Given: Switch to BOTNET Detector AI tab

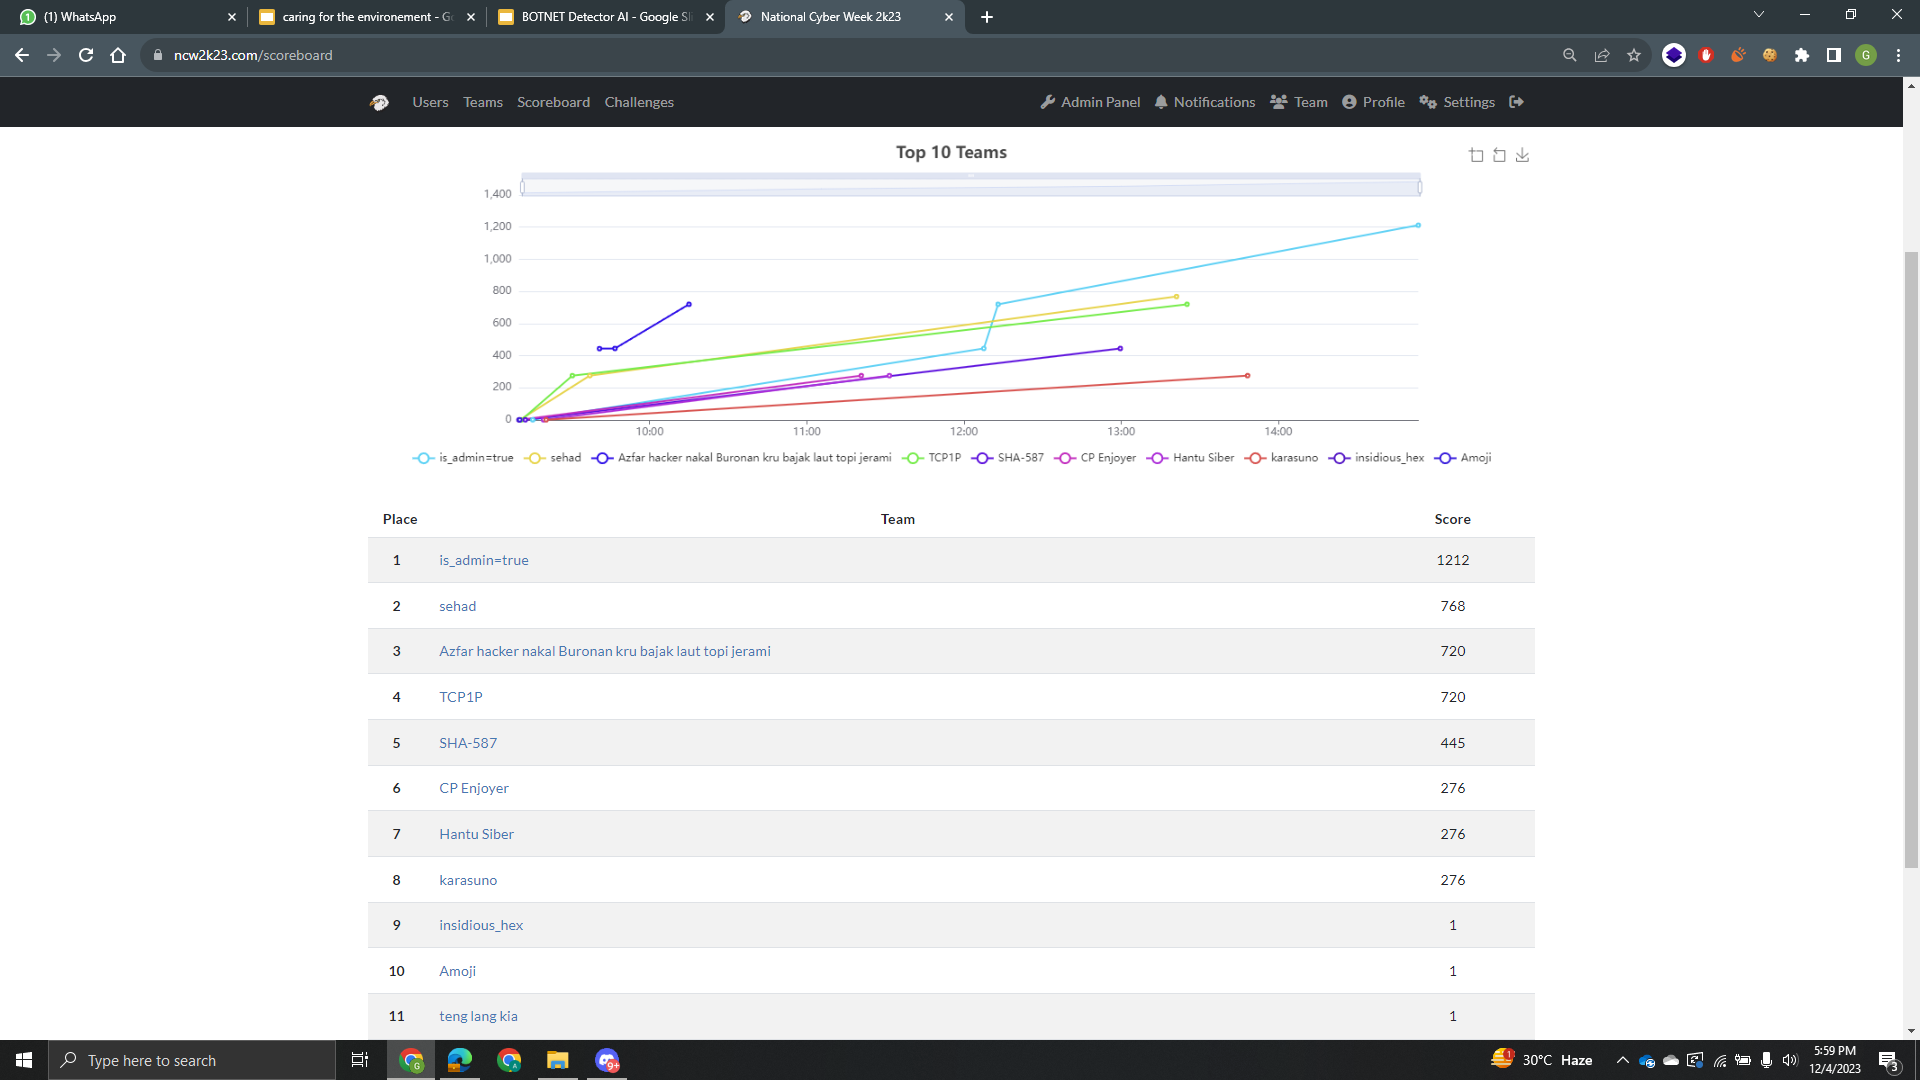Looking at the screenshot, I should (x=605, y=17).
